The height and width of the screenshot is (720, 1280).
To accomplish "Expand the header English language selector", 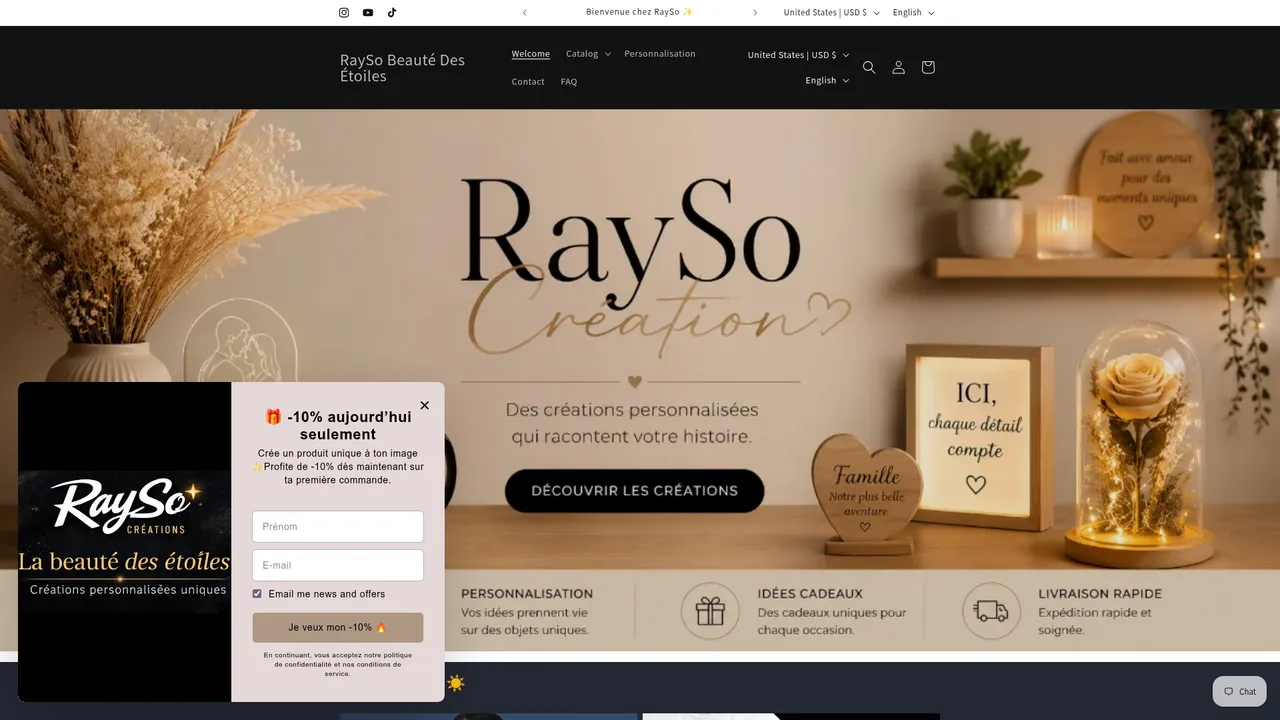I will 827,81.
